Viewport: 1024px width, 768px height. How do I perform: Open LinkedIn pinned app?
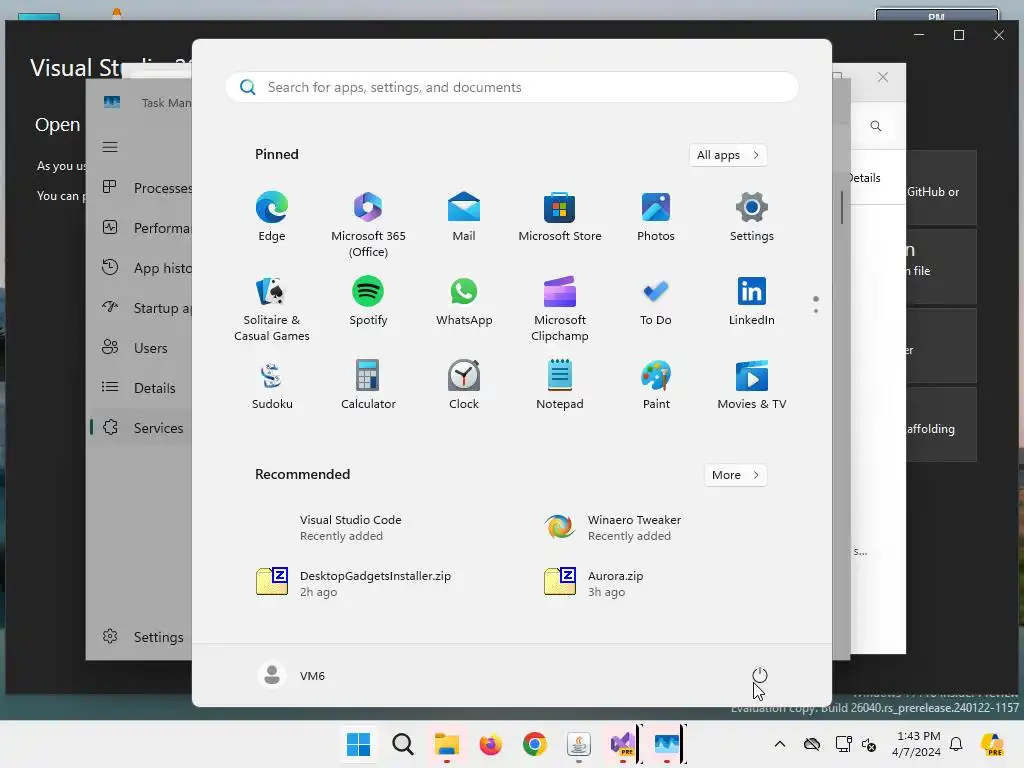(752, 300)
